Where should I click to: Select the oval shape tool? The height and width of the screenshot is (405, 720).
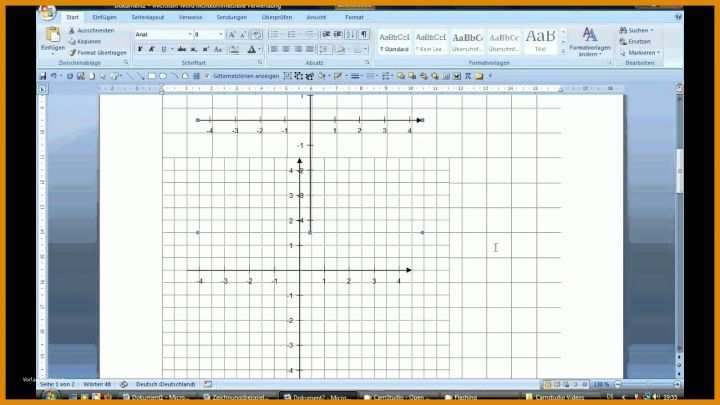pyautogui.click(x=163, y=76)
